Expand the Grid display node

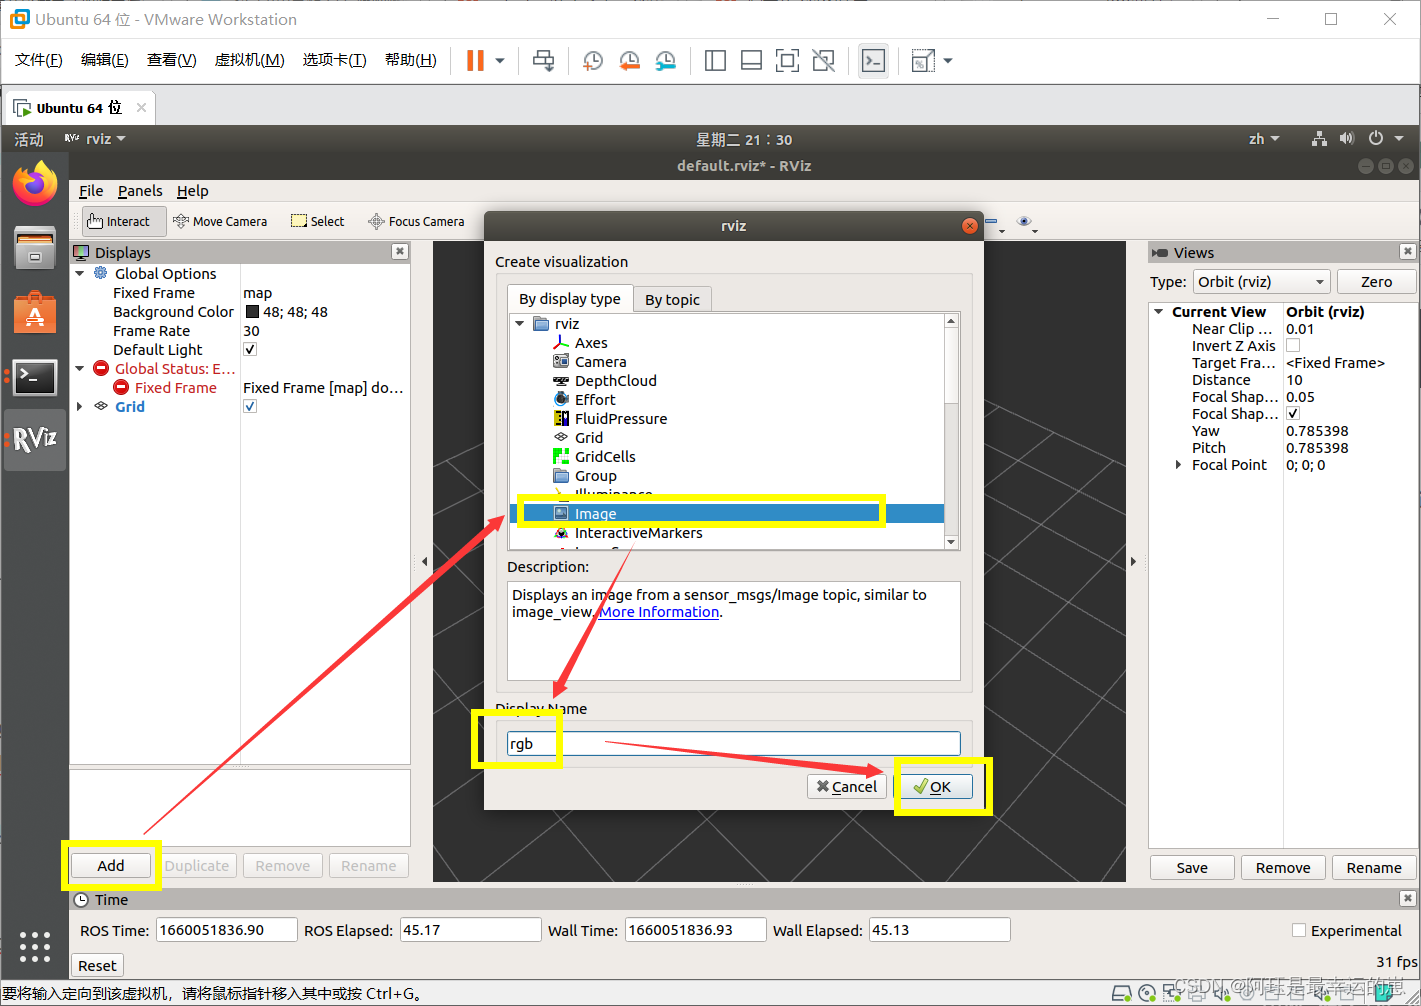pos(80,406)
